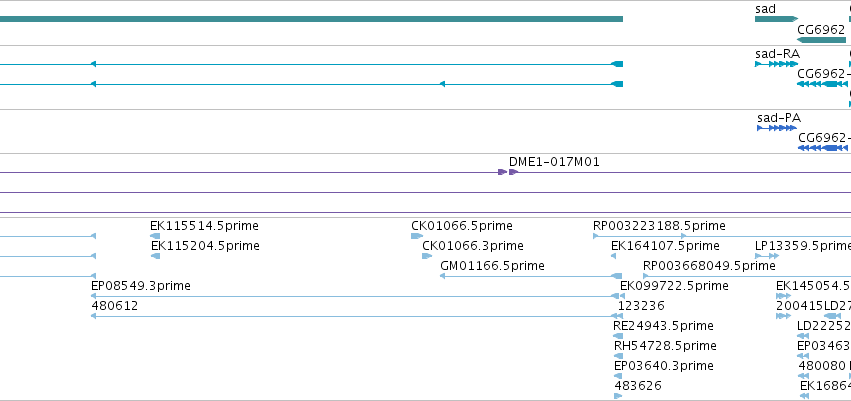
Task: Click the EK115204.5prime EST glyph
Action: 155,256
